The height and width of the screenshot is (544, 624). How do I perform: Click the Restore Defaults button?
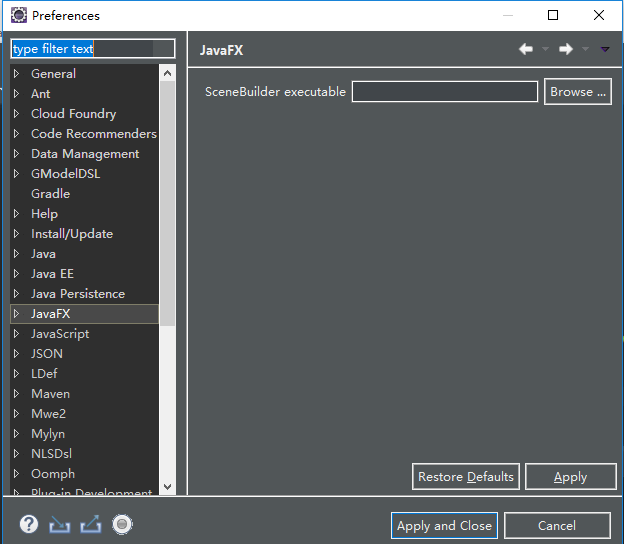466,476
